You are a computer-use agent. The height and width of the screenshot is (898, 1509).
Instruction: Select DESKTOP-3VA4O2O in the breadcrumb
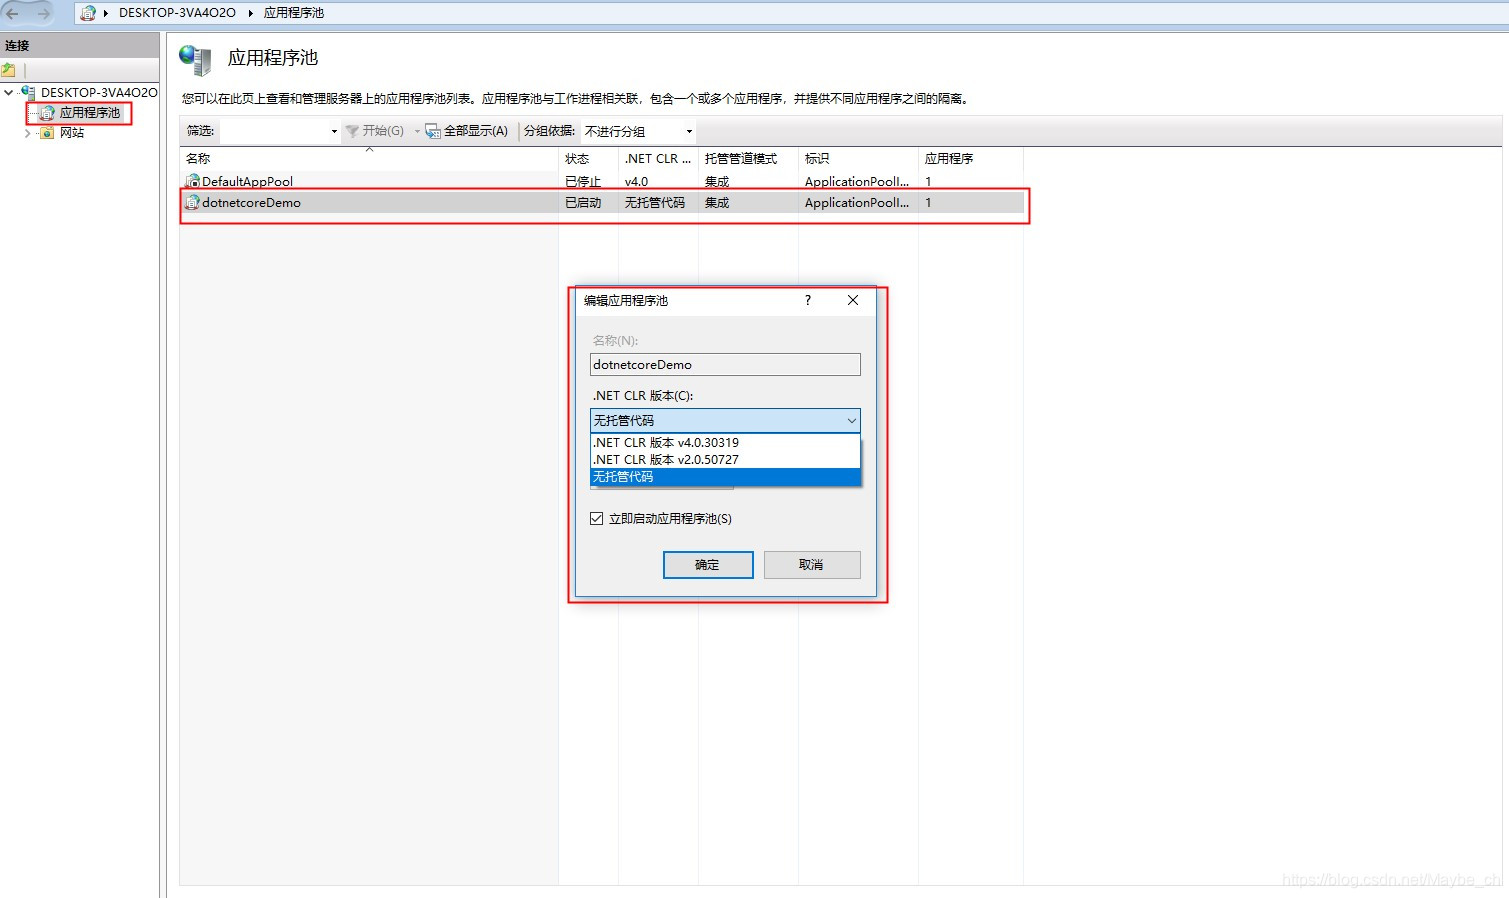pos(177,13)
